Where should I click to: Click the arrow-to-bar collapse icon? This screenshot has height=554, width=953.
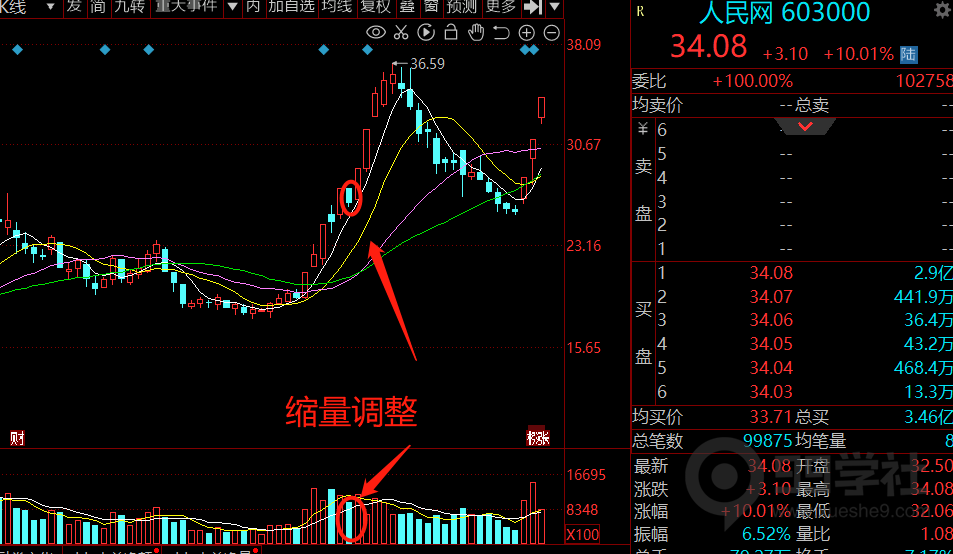coord(533,7)
